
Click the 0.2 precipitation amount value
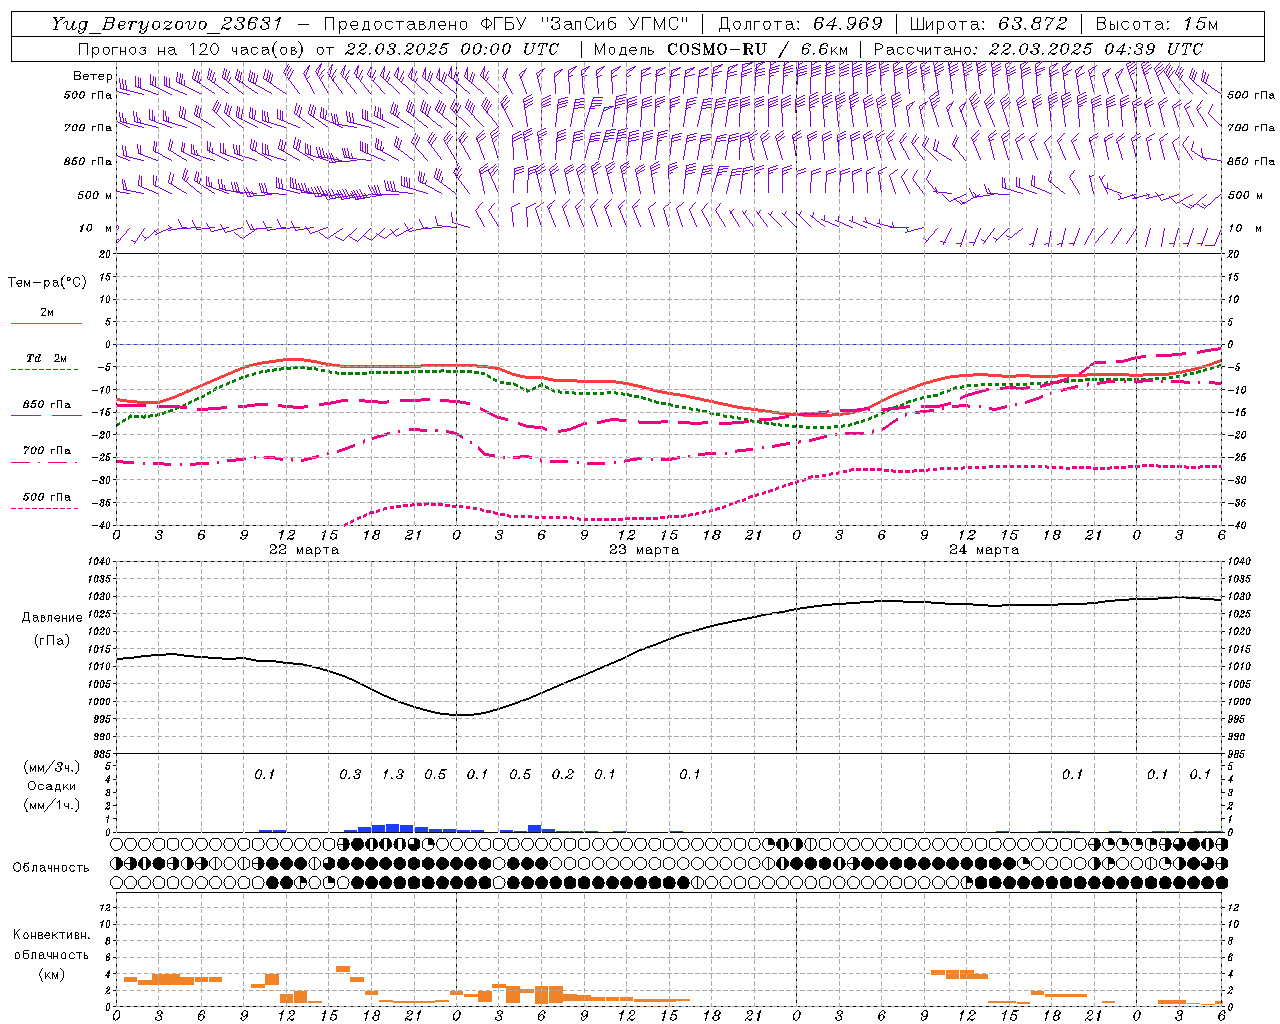(563, 775)
